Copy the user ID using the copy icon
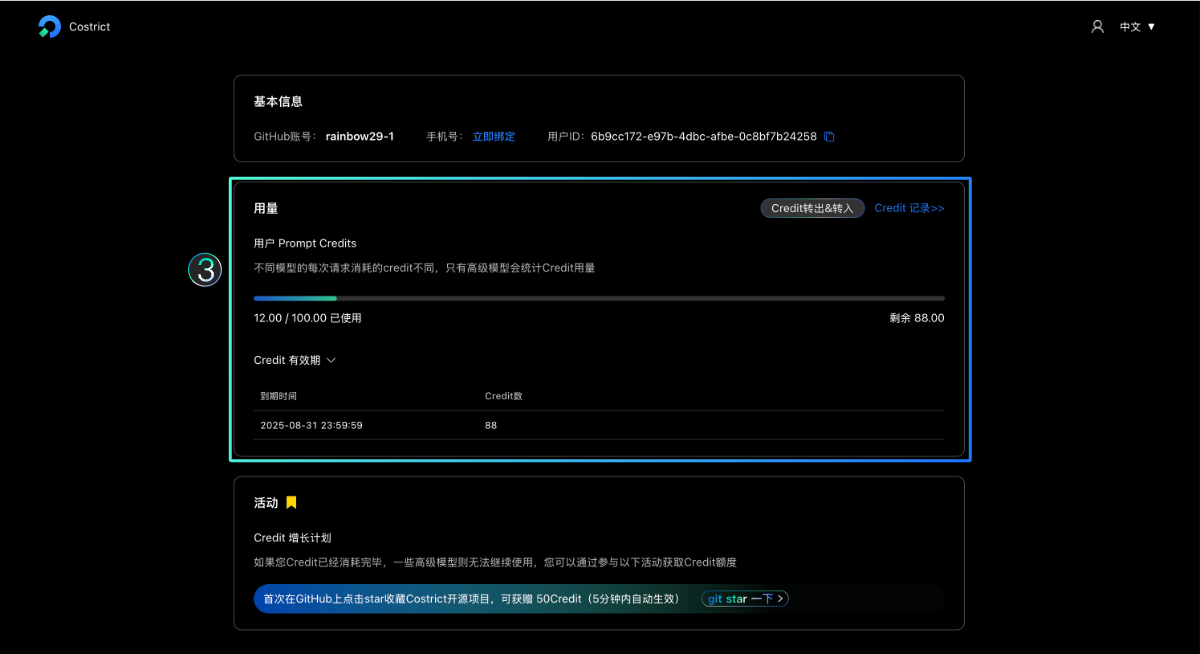The image size is (1200, 654). coord(828,136)
